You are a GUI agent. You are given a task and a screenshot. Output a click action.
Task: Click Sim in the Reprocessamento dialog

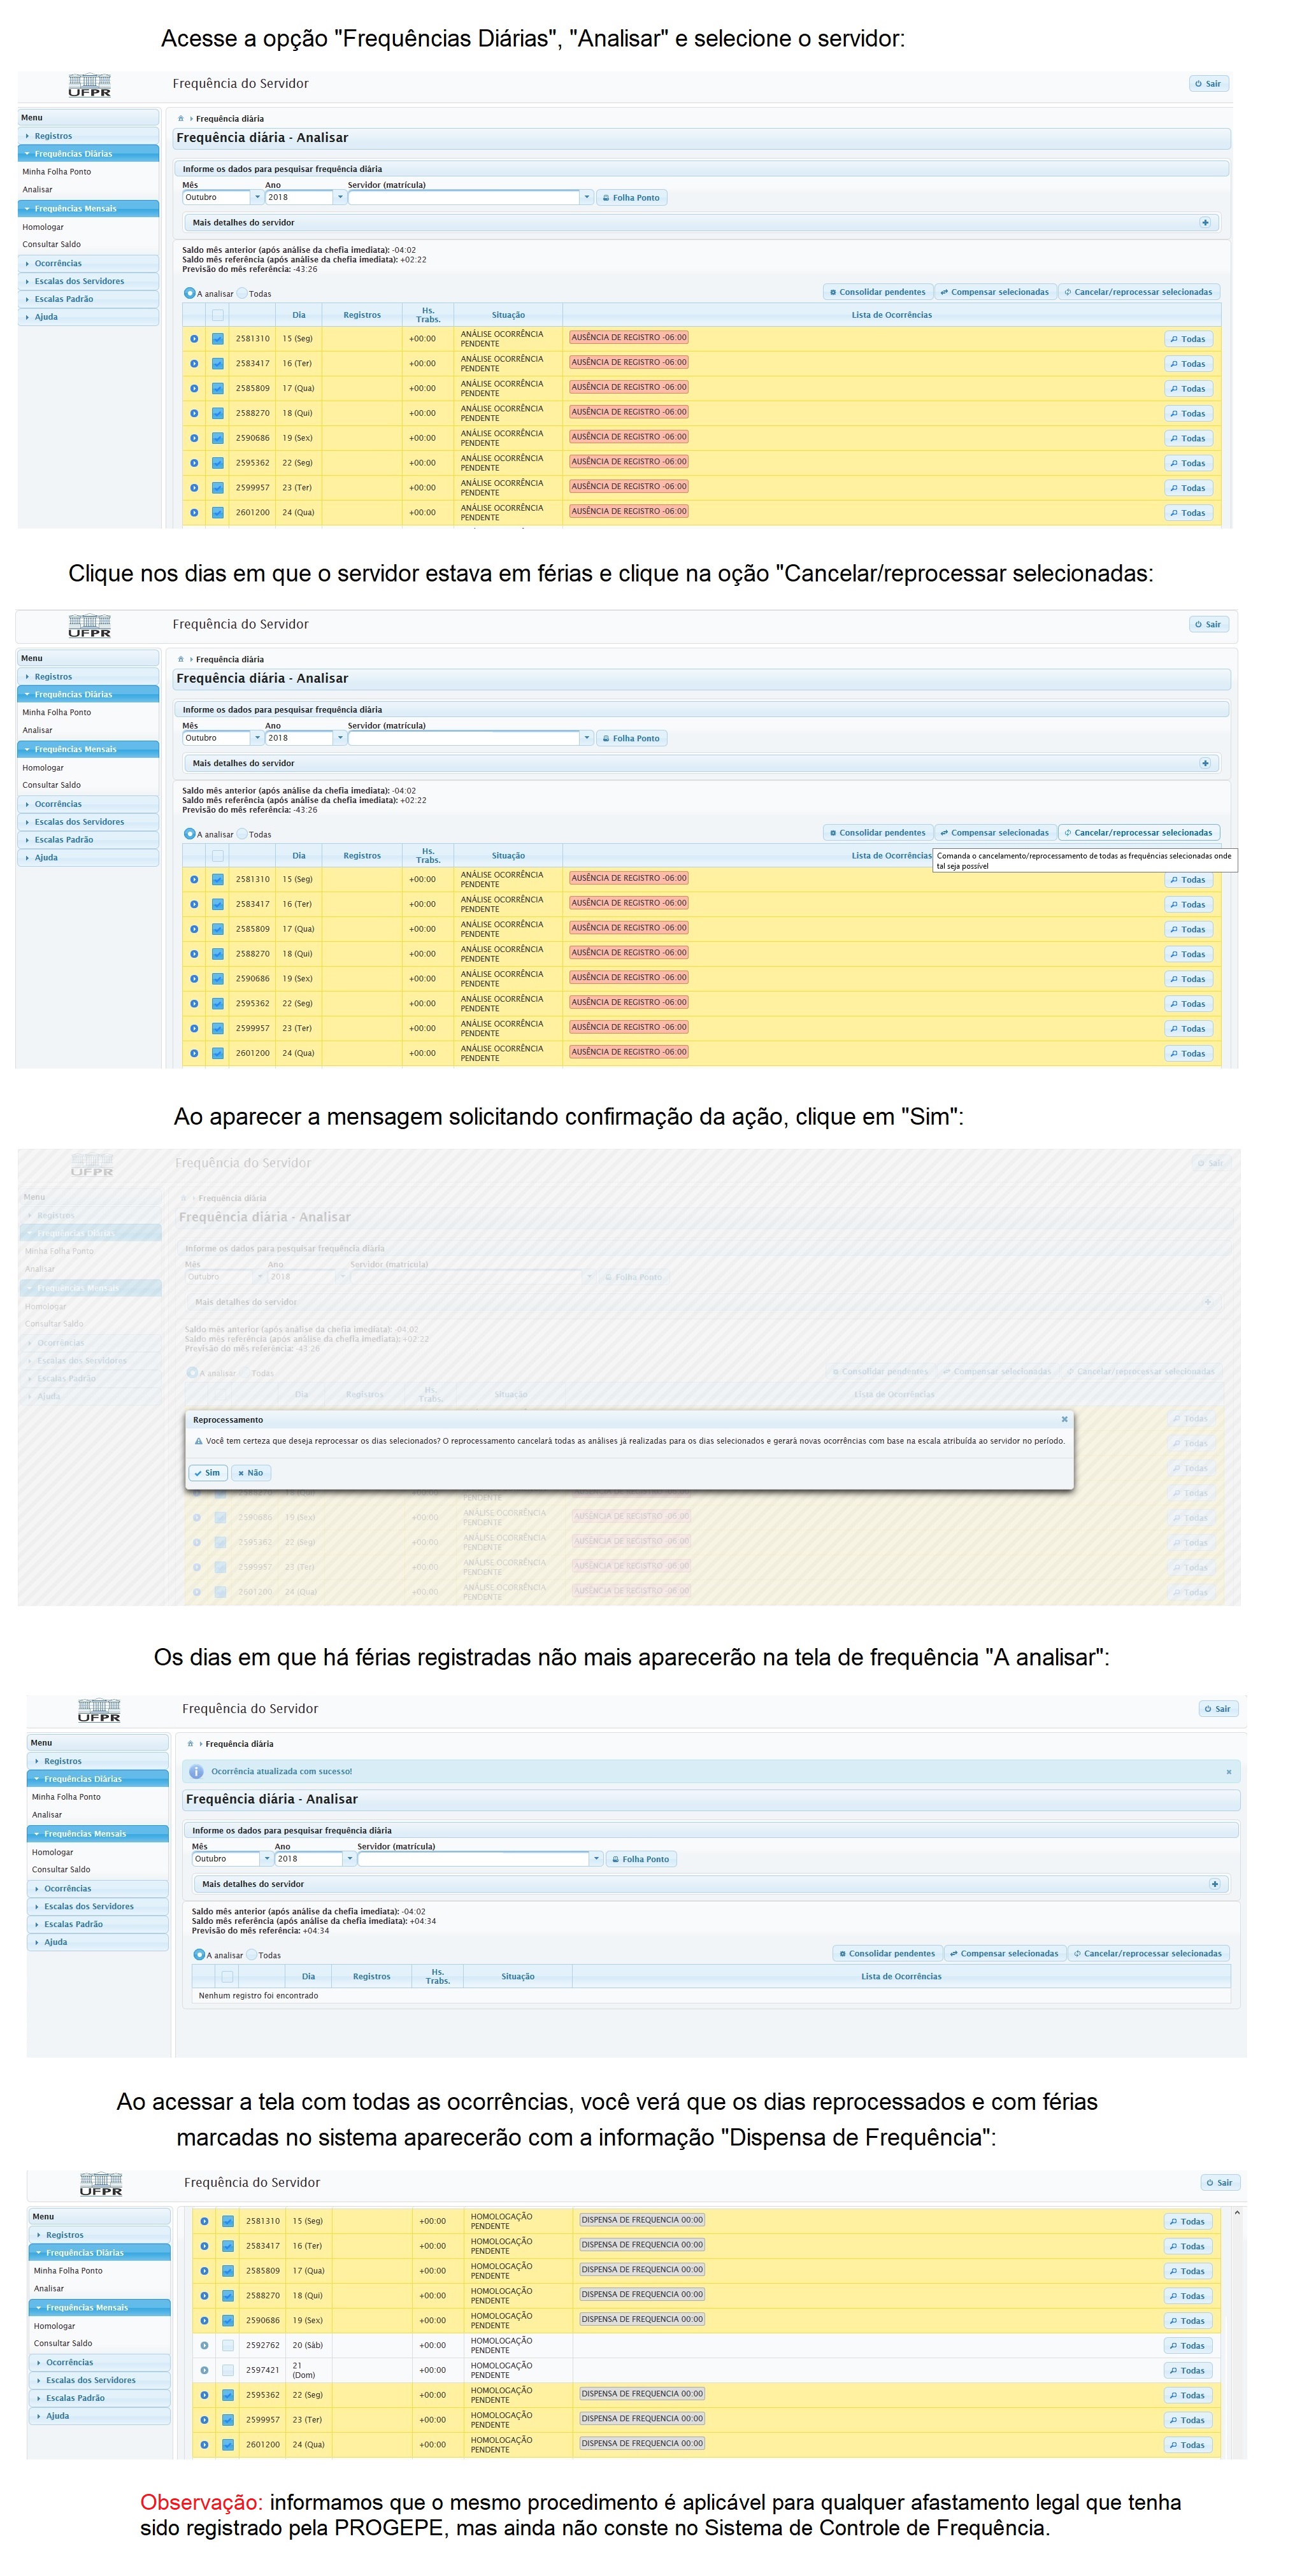pos(208,1473)
